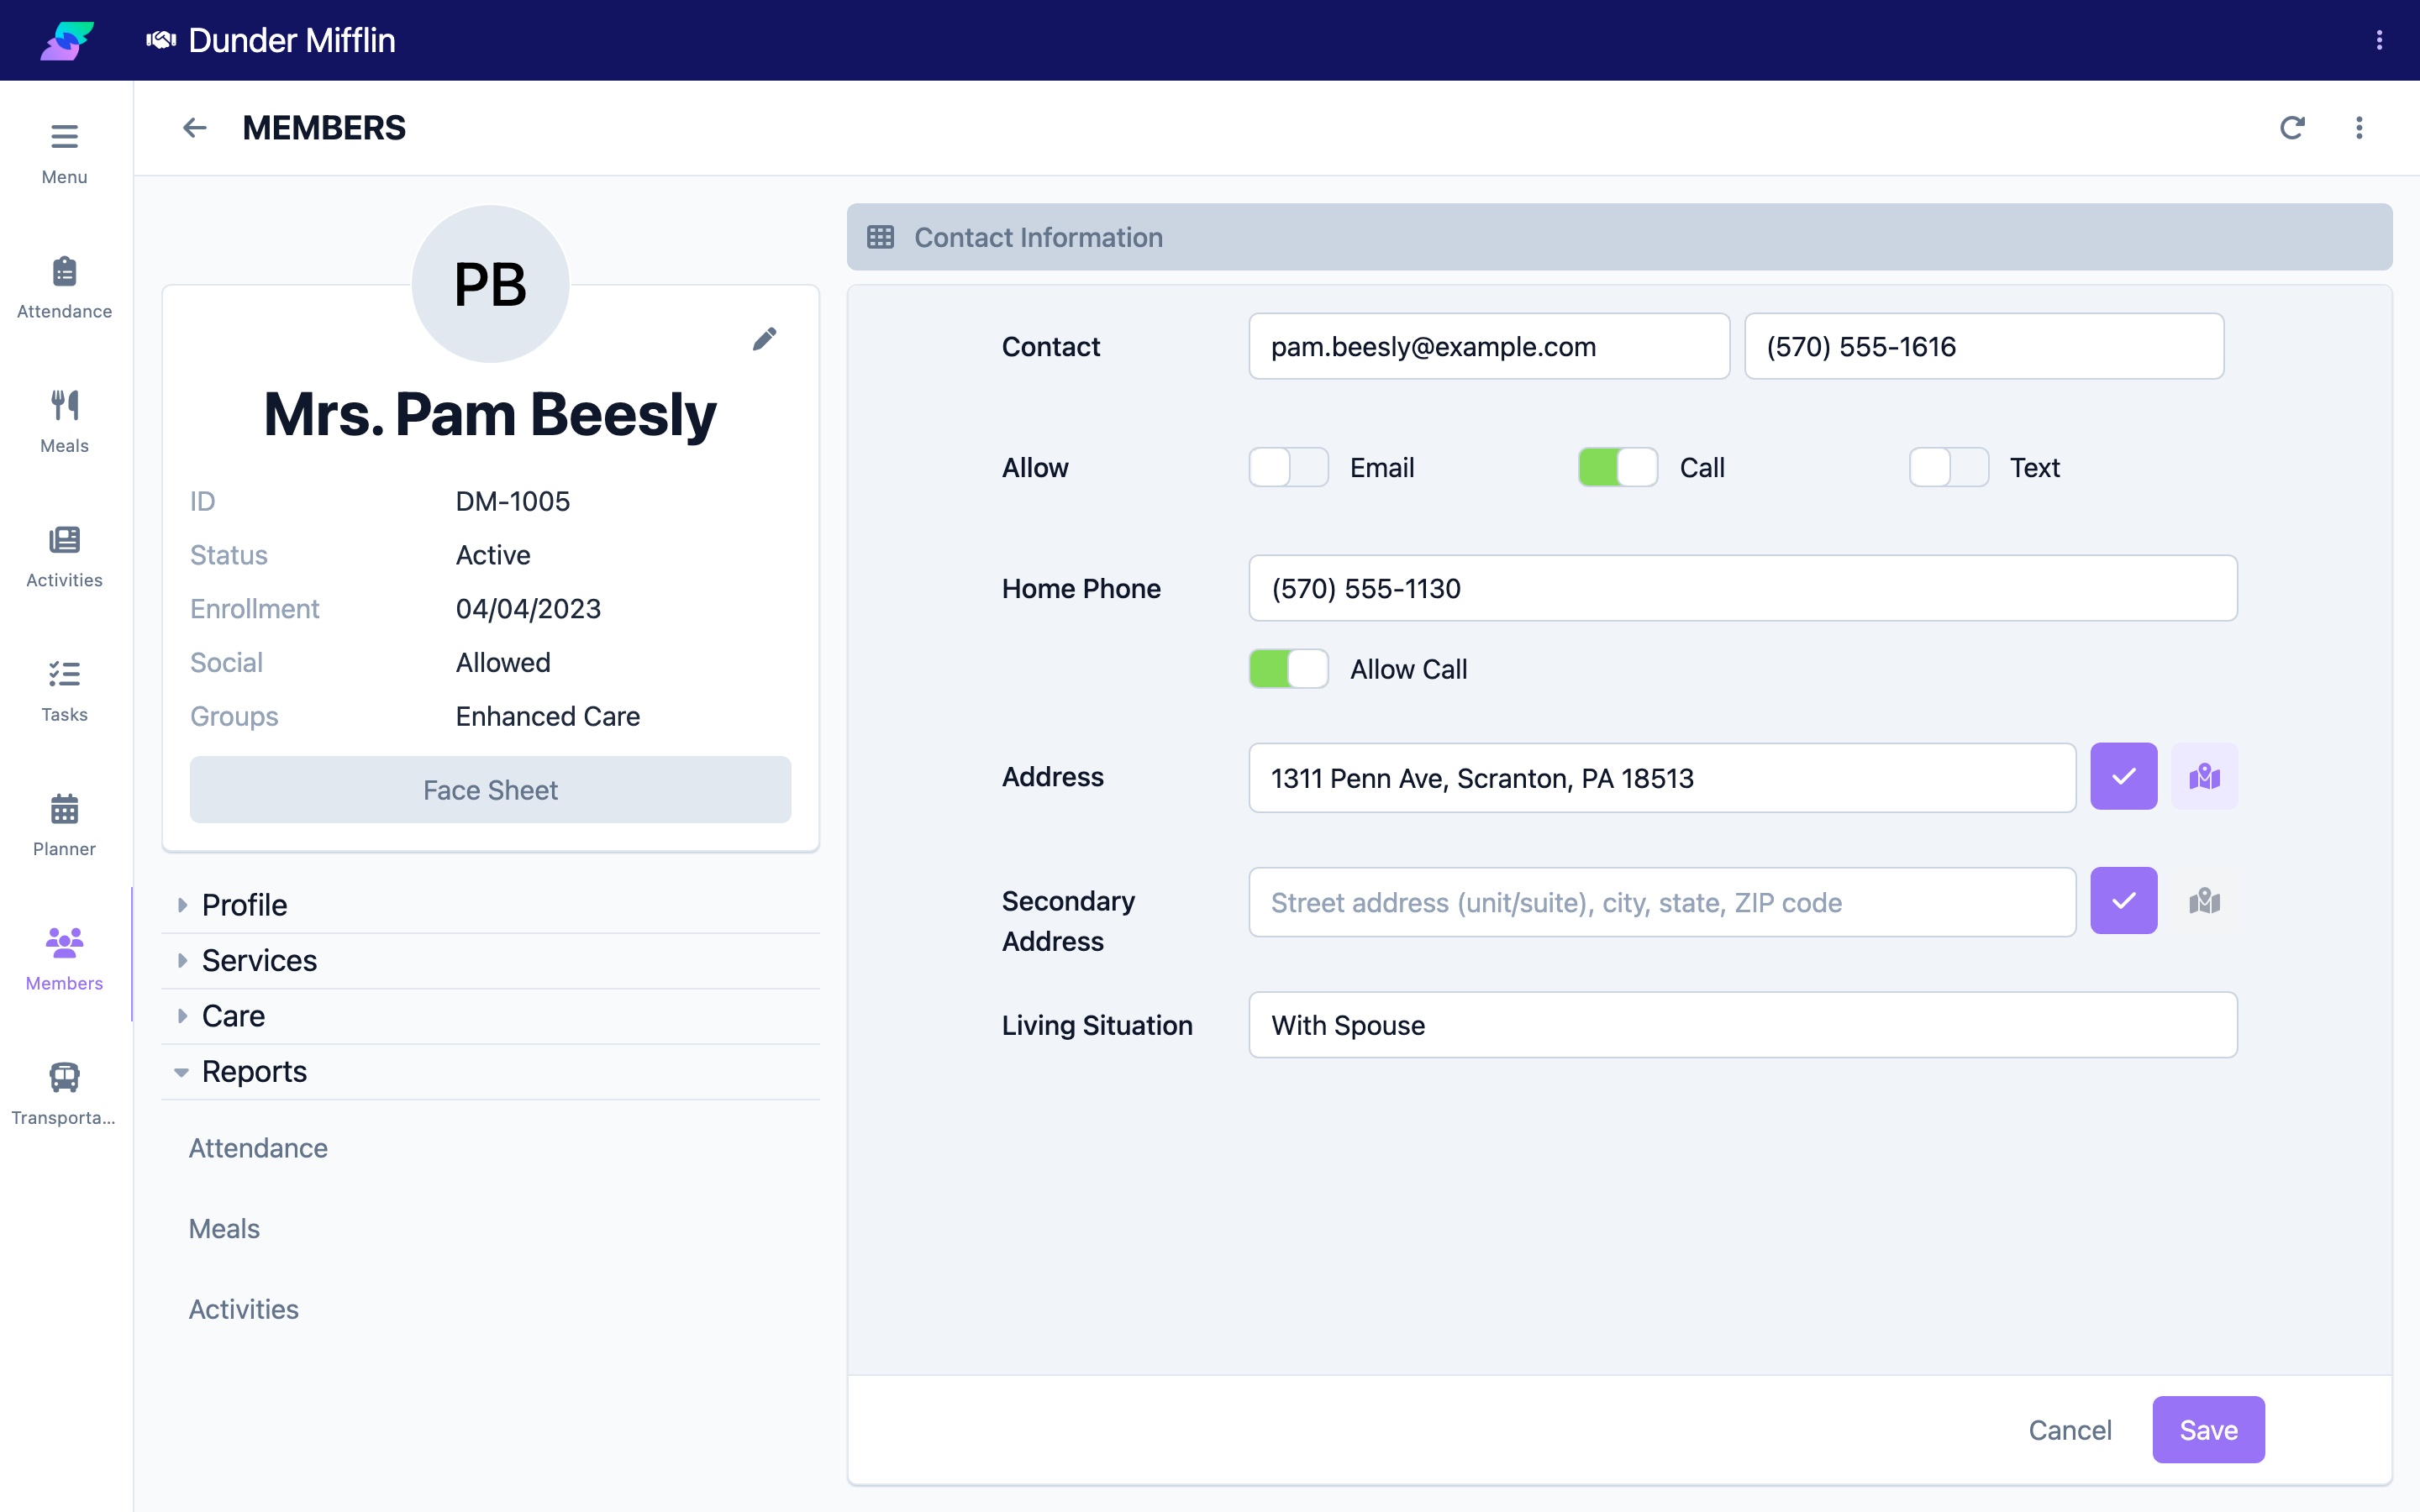Open the Attendance report under Reports

[258, 1148]
